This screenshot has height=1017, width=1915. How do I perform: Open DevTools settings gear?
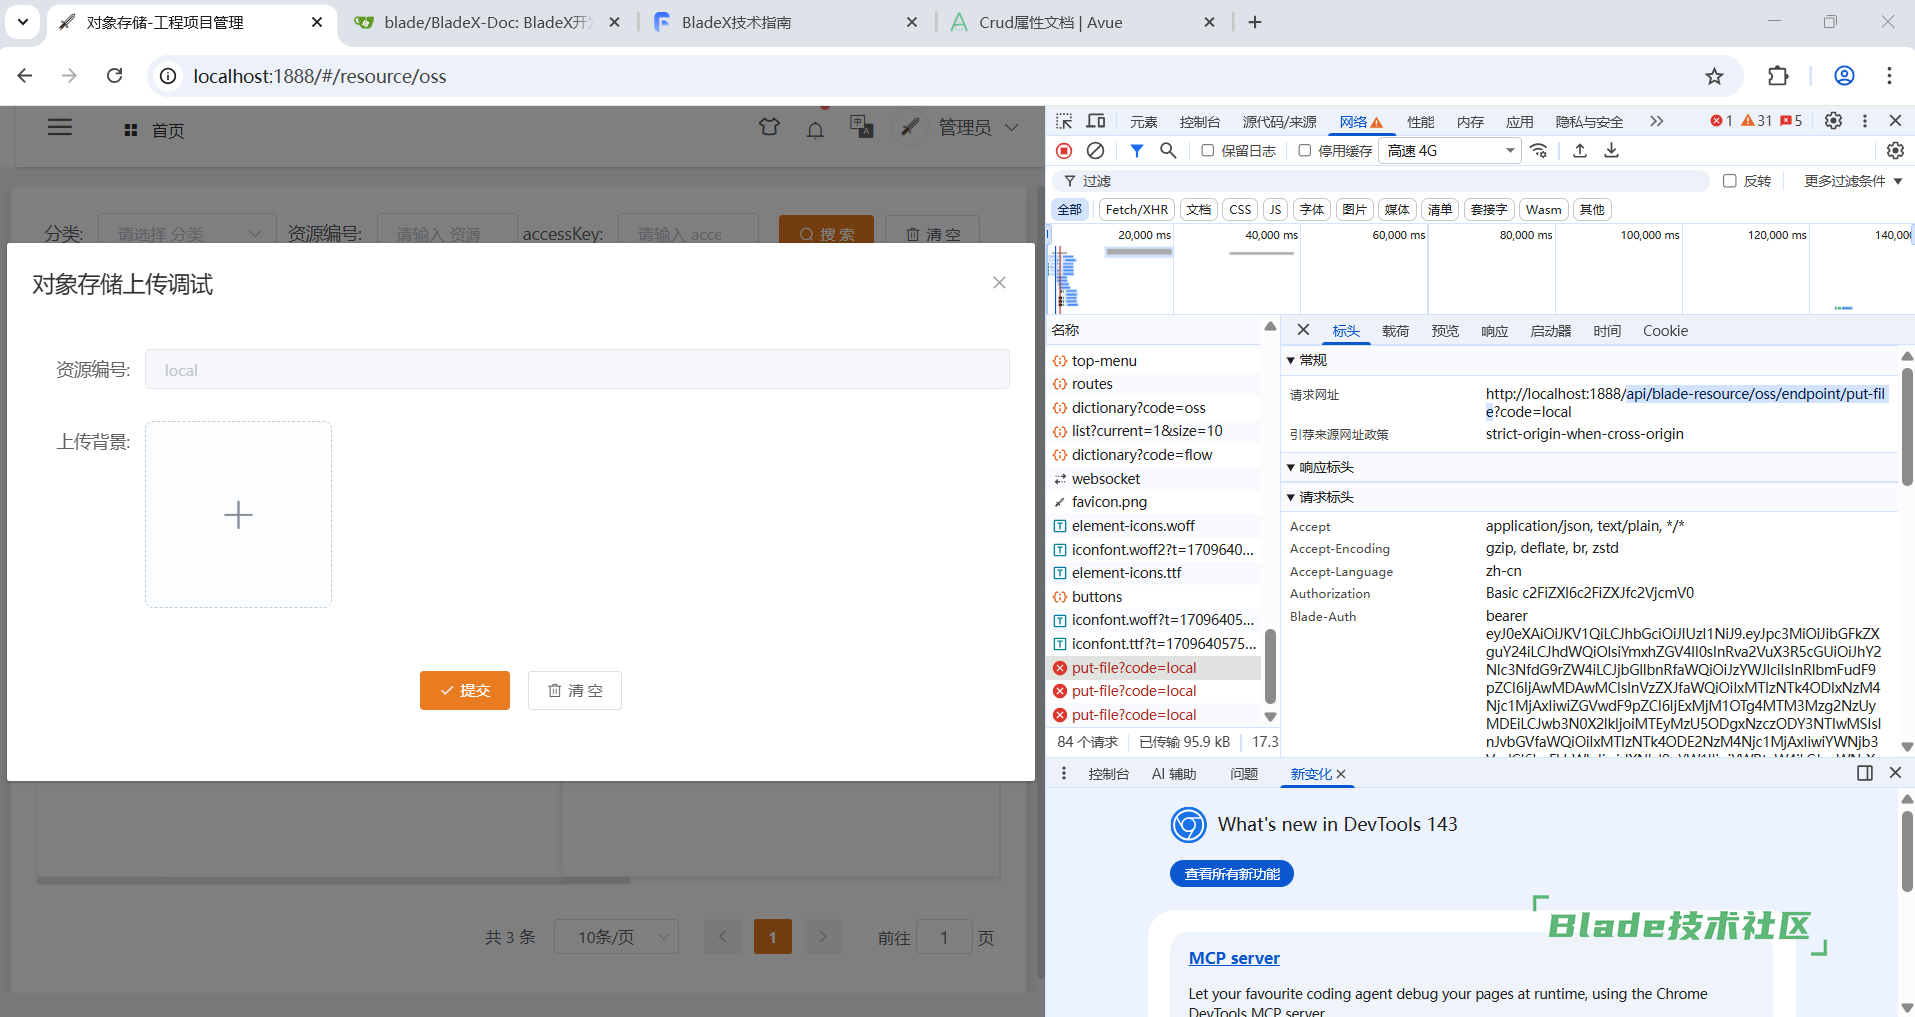(x=1833, y=121)
